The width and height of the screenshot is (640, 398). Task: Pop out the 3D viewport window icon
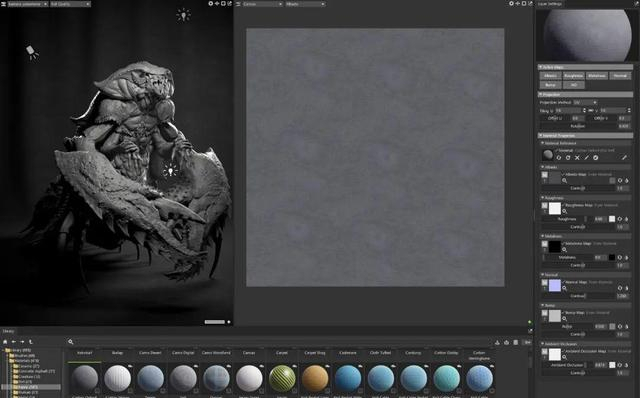coord(229,3)
